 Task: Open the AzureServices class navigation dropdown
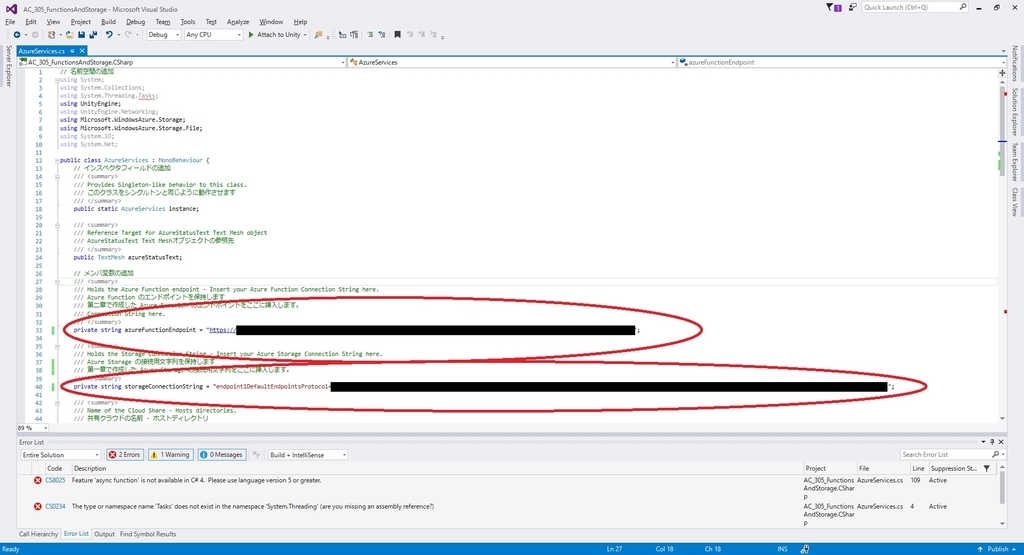click(x=511, y=62)
